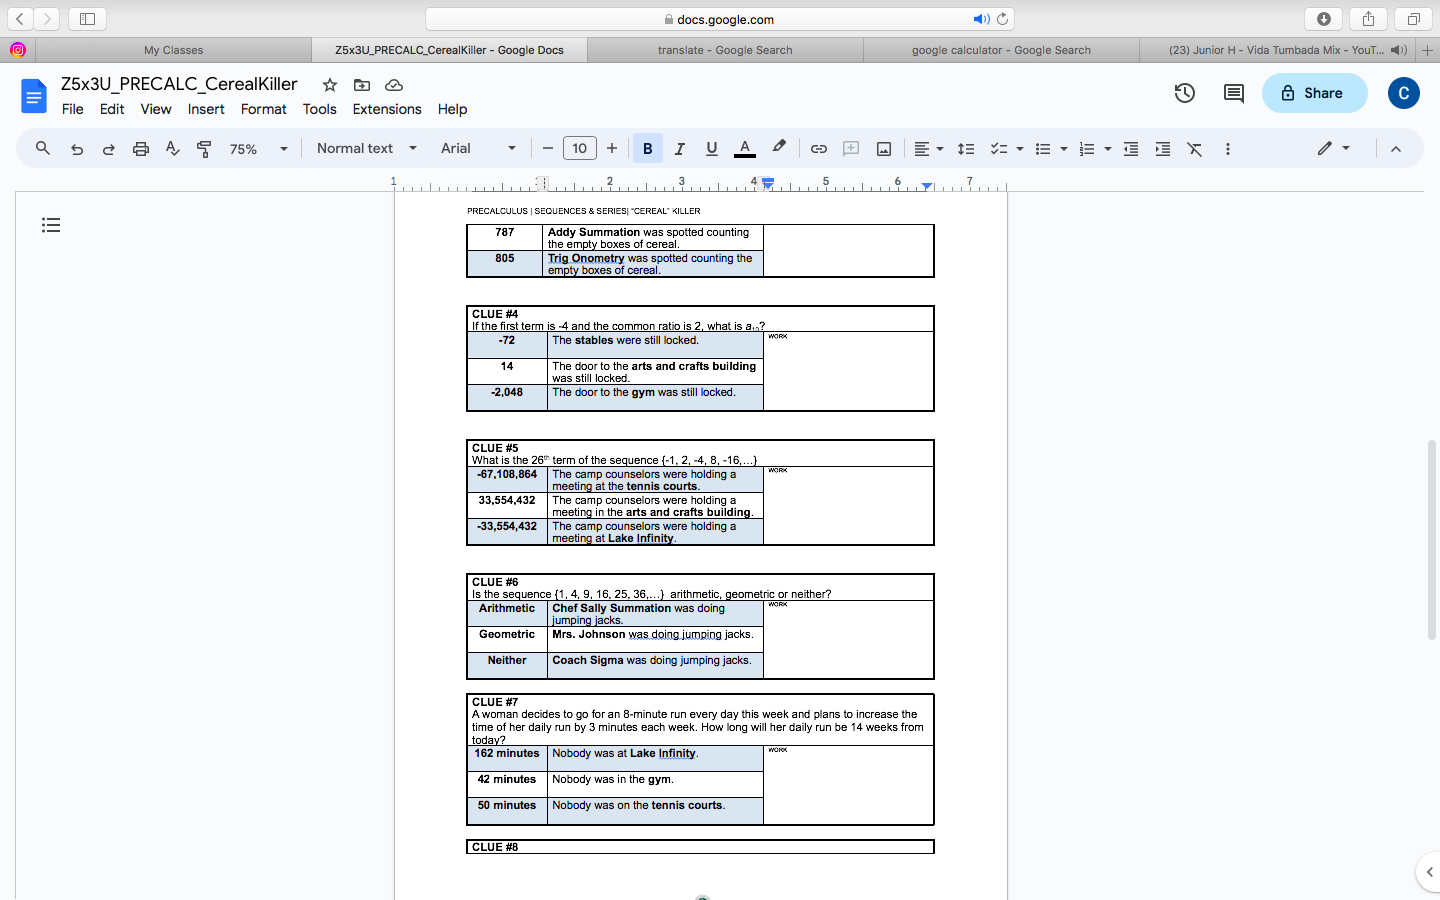Open the Edit menu
Screen dimensions: 1440x900
click(112, 109)
